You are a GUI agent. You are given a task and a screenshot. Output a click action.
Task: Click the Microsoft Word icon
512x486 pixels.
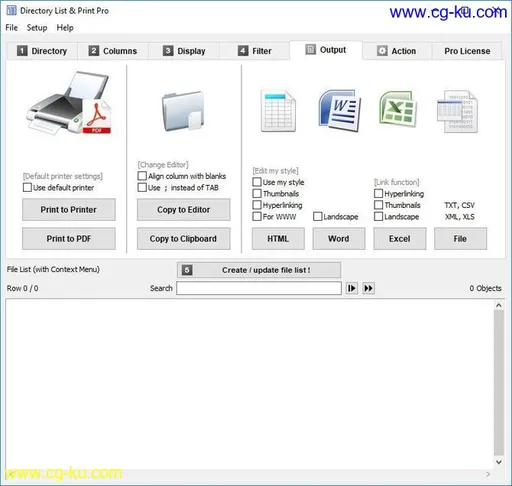coord(339,110)
